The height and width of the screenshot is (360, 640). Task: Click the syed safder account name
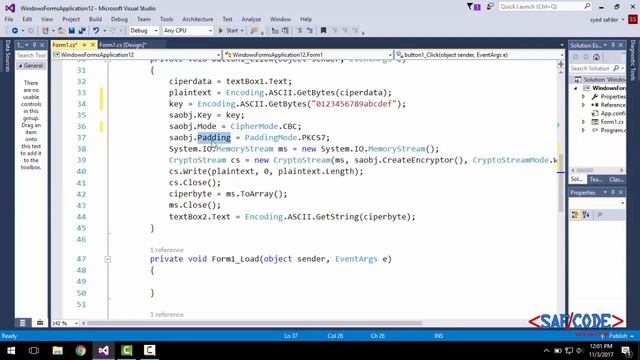tap(604, 20)
